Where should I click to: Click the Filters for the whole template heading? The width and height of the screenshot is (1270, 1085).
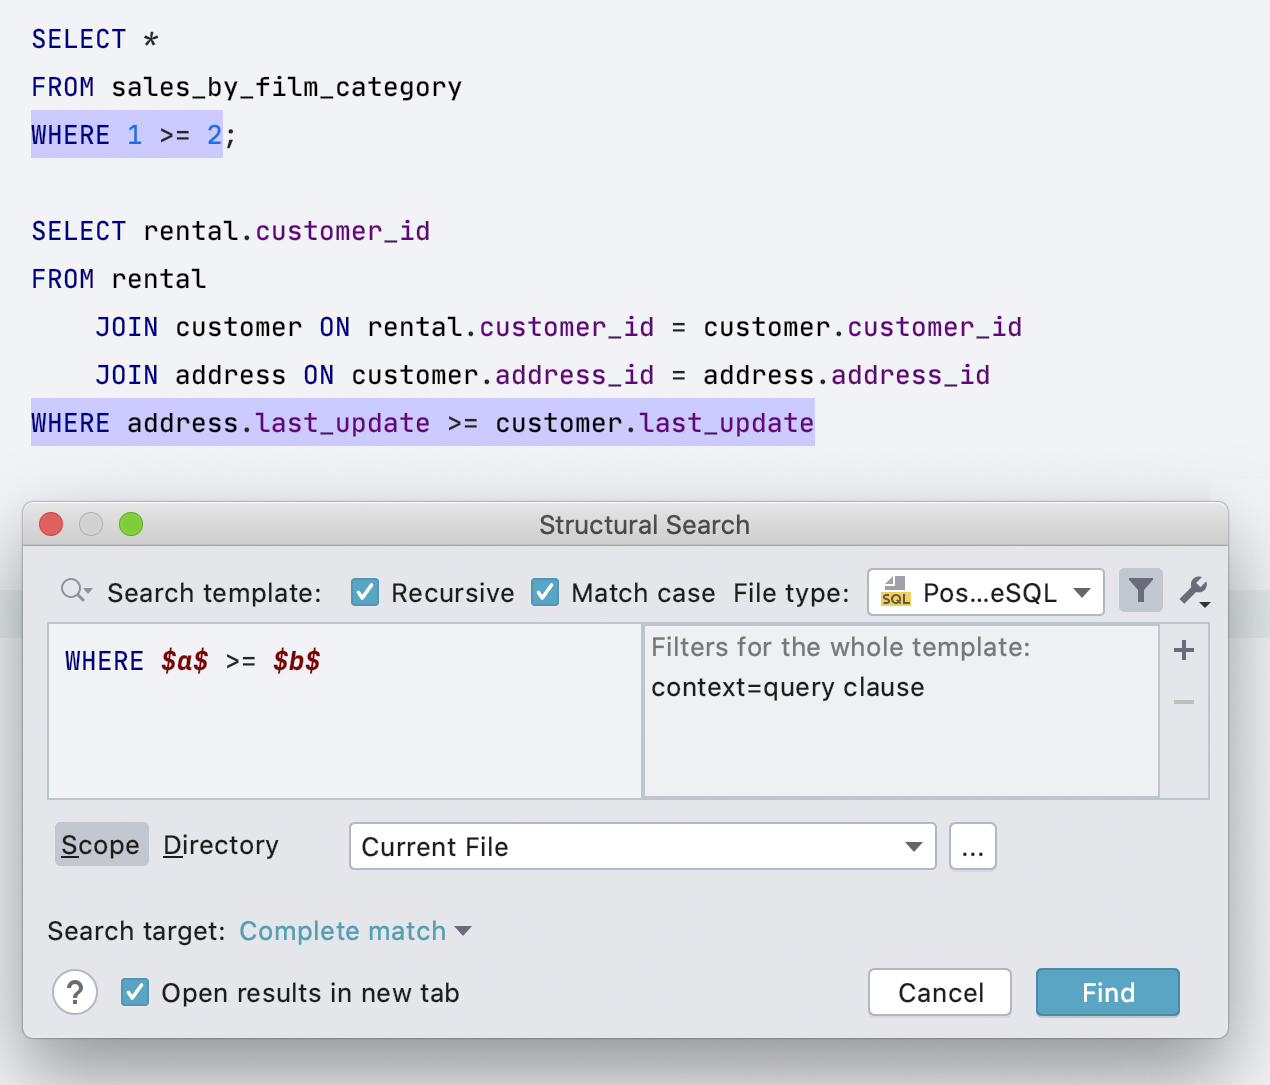tap(841, 647)
